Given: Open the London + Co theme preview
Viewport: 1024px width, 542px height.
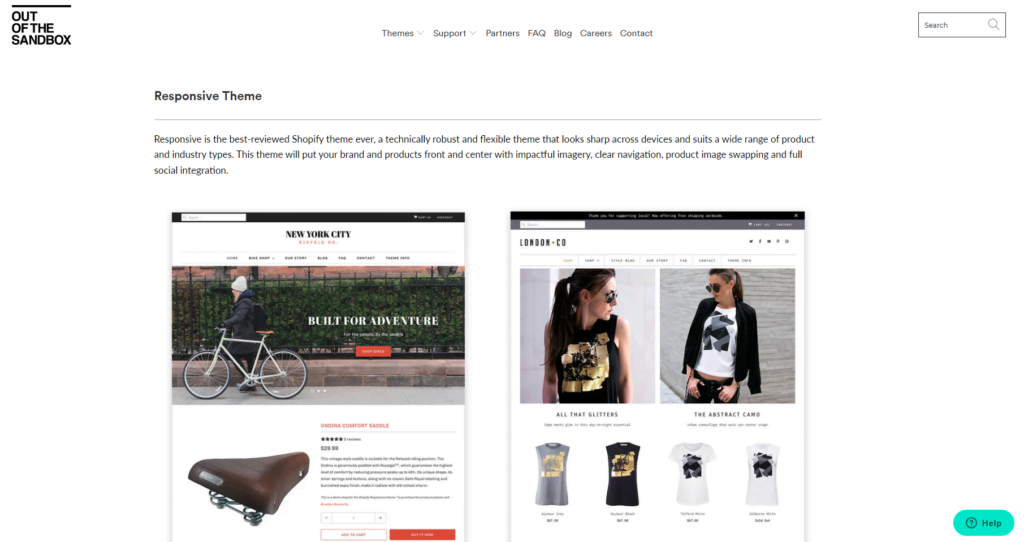Looking at the screenshot, I should click(x=658, y=377).
